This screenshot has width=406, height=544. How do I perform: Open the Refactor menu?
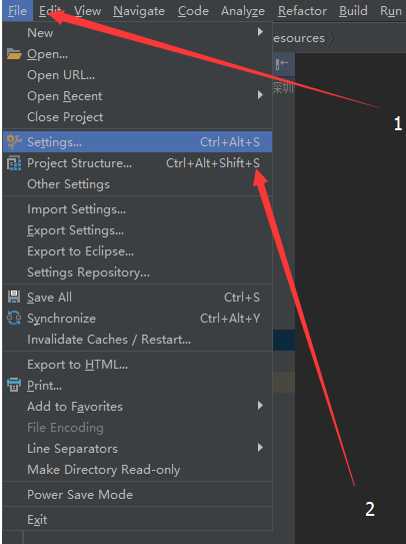pyautogui.click(x=302, y=11)
